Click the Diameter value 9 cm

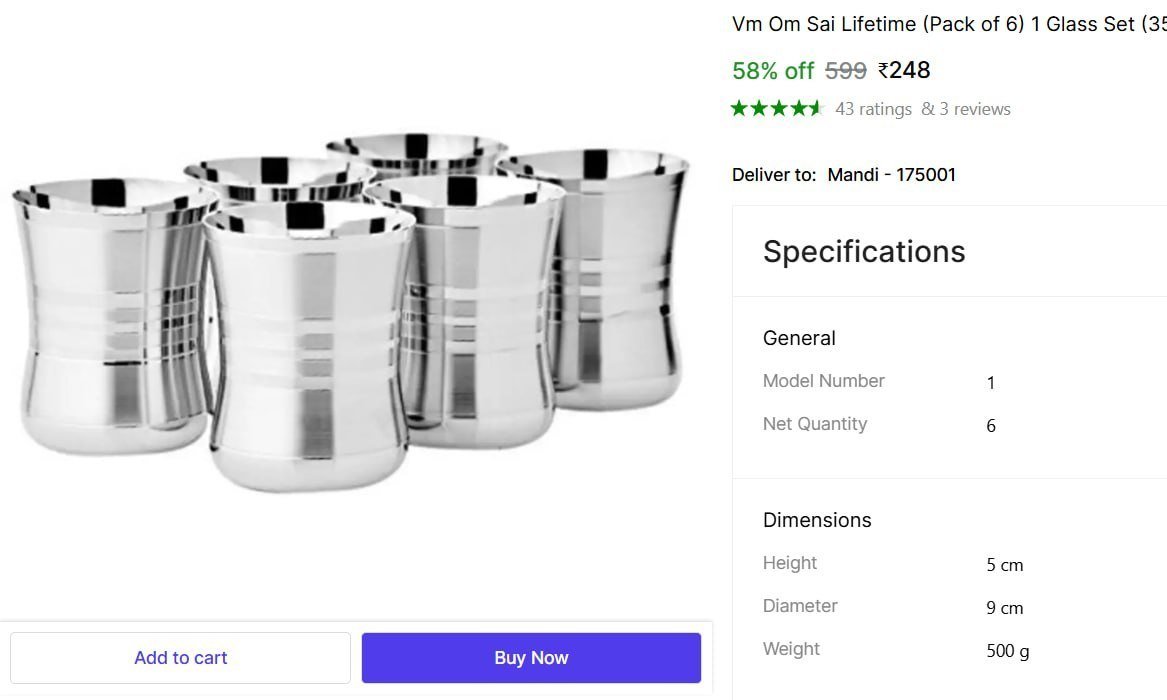coord(1004,608)
